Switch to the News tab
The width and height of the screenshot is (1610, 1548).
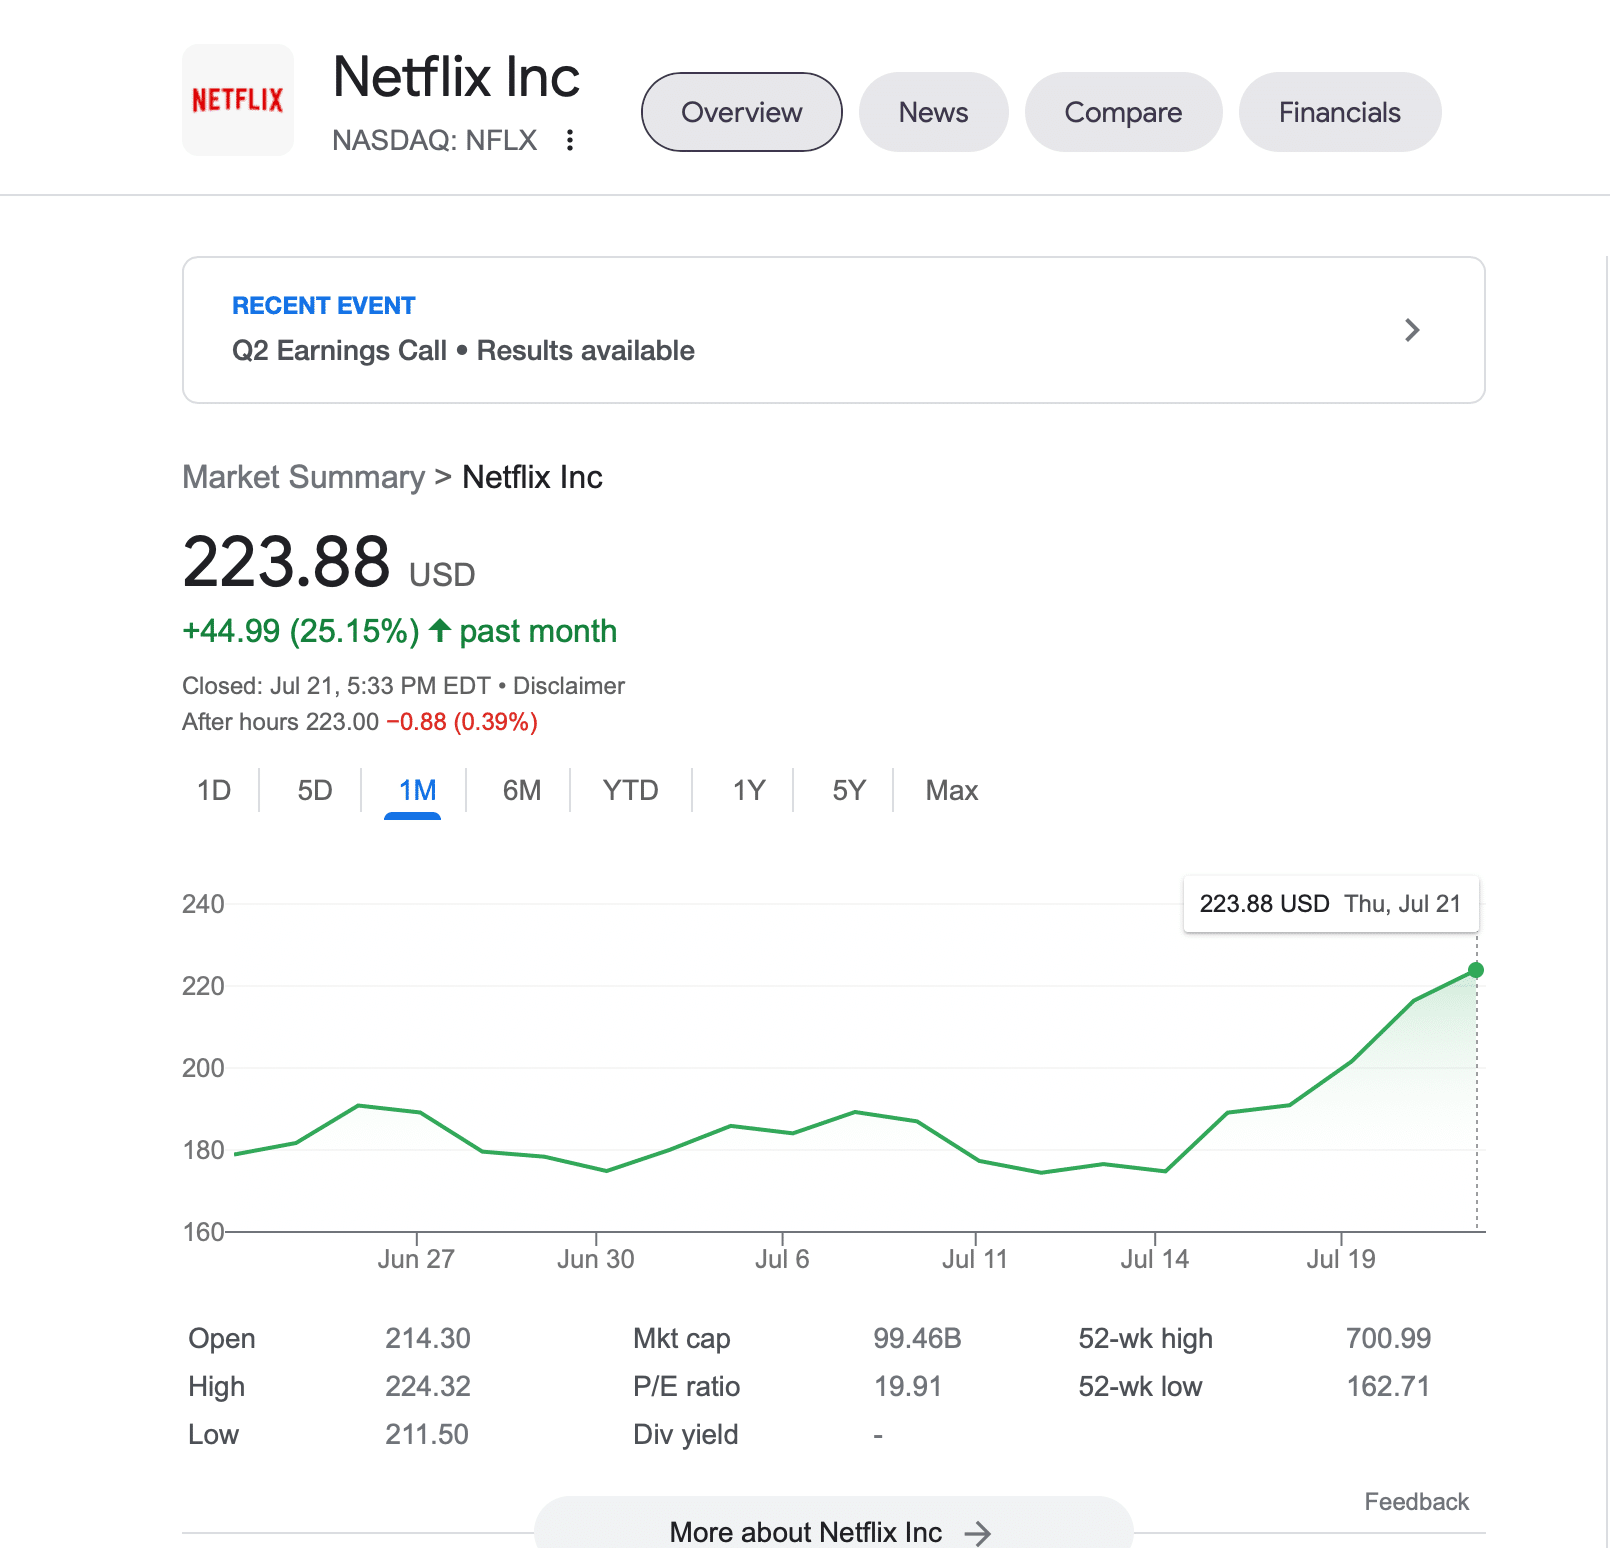[x=934, y=112]
